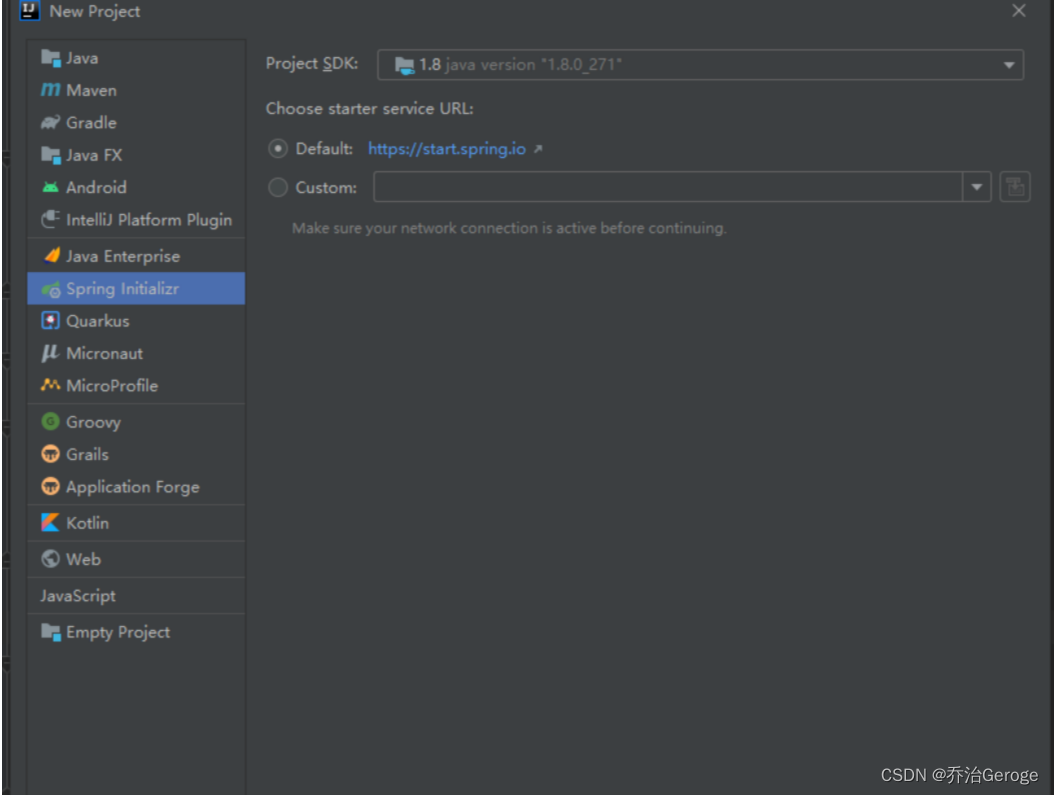Click the IntelliJ Platform Plugin icon

pos(50,219)
